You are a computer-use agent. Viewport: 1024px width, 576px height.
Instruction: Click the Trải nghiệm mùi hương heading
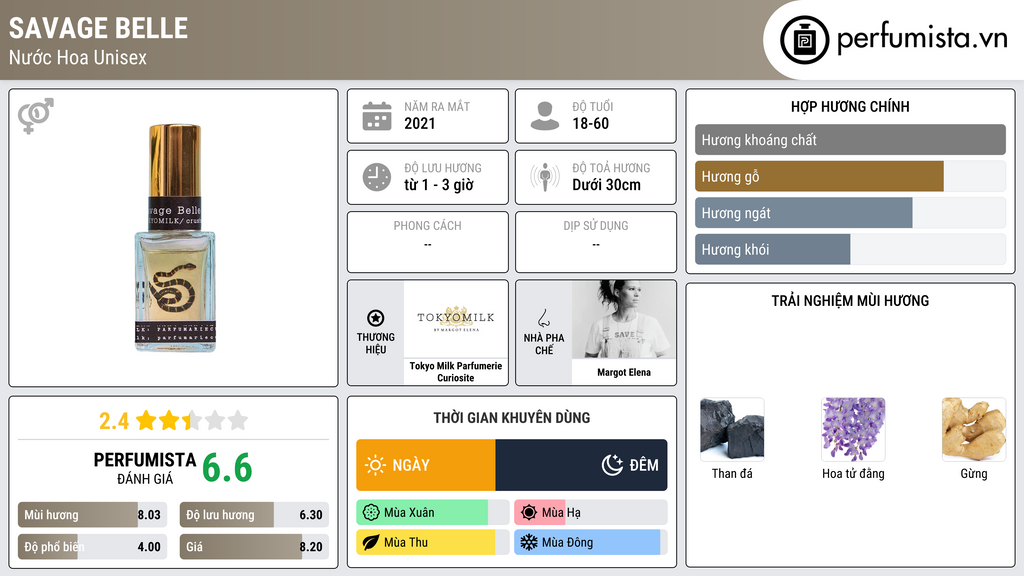(850, 301)
